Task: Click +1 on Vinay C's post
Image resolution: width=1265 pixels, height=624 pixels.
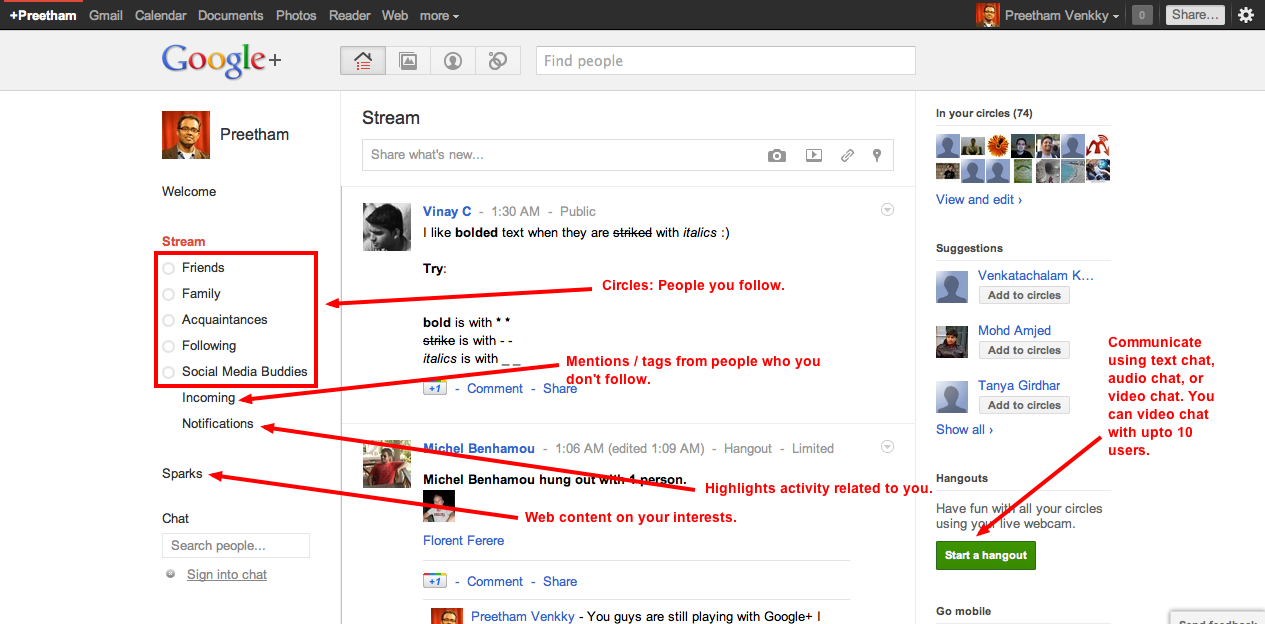Action: tap(435, 388)
